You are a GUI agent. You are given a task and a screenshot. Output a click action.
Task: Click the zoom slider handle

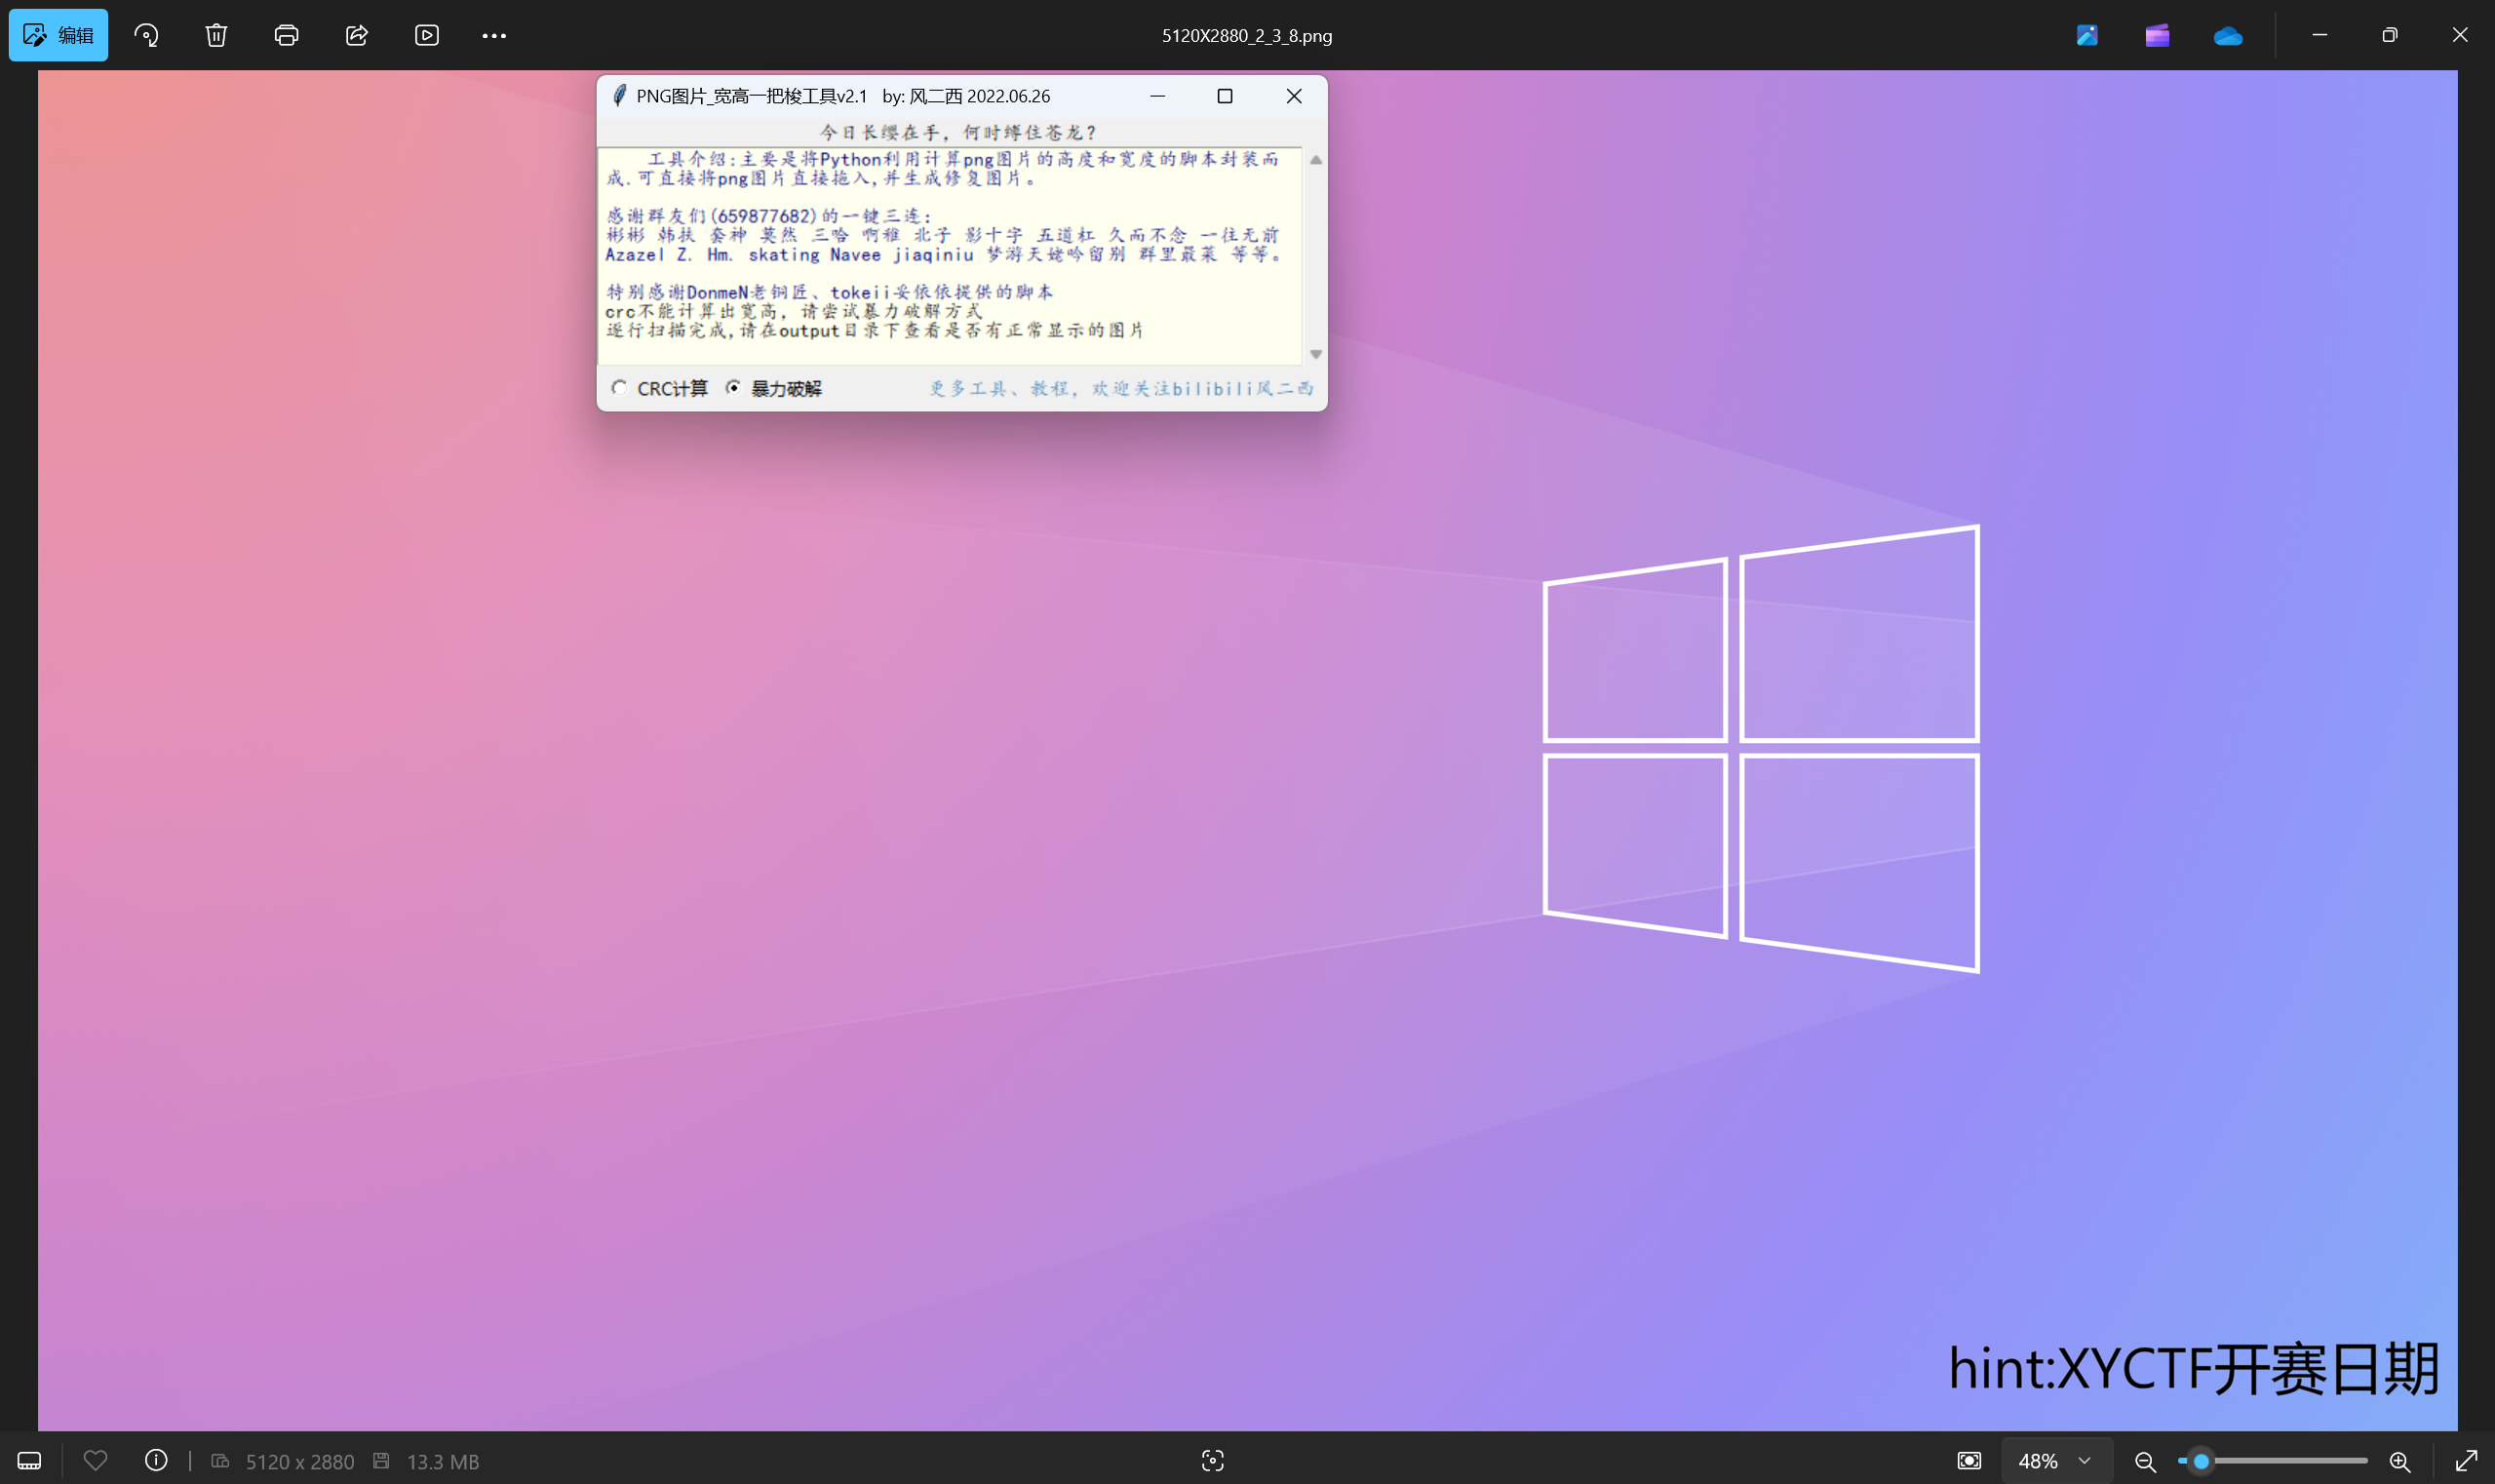pos(2201,1461)
